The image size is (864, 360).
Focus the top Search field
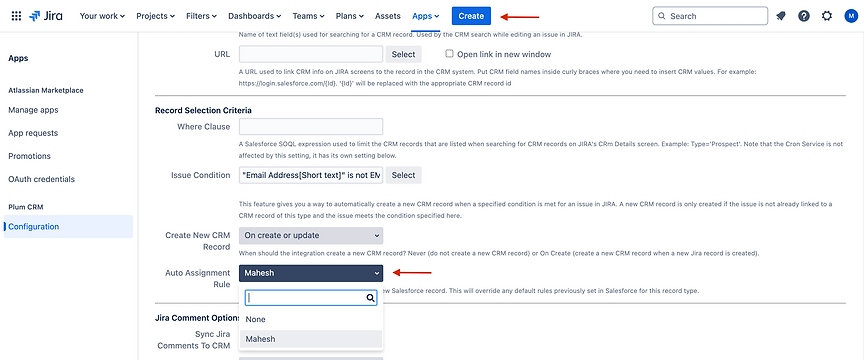[710, 16]
